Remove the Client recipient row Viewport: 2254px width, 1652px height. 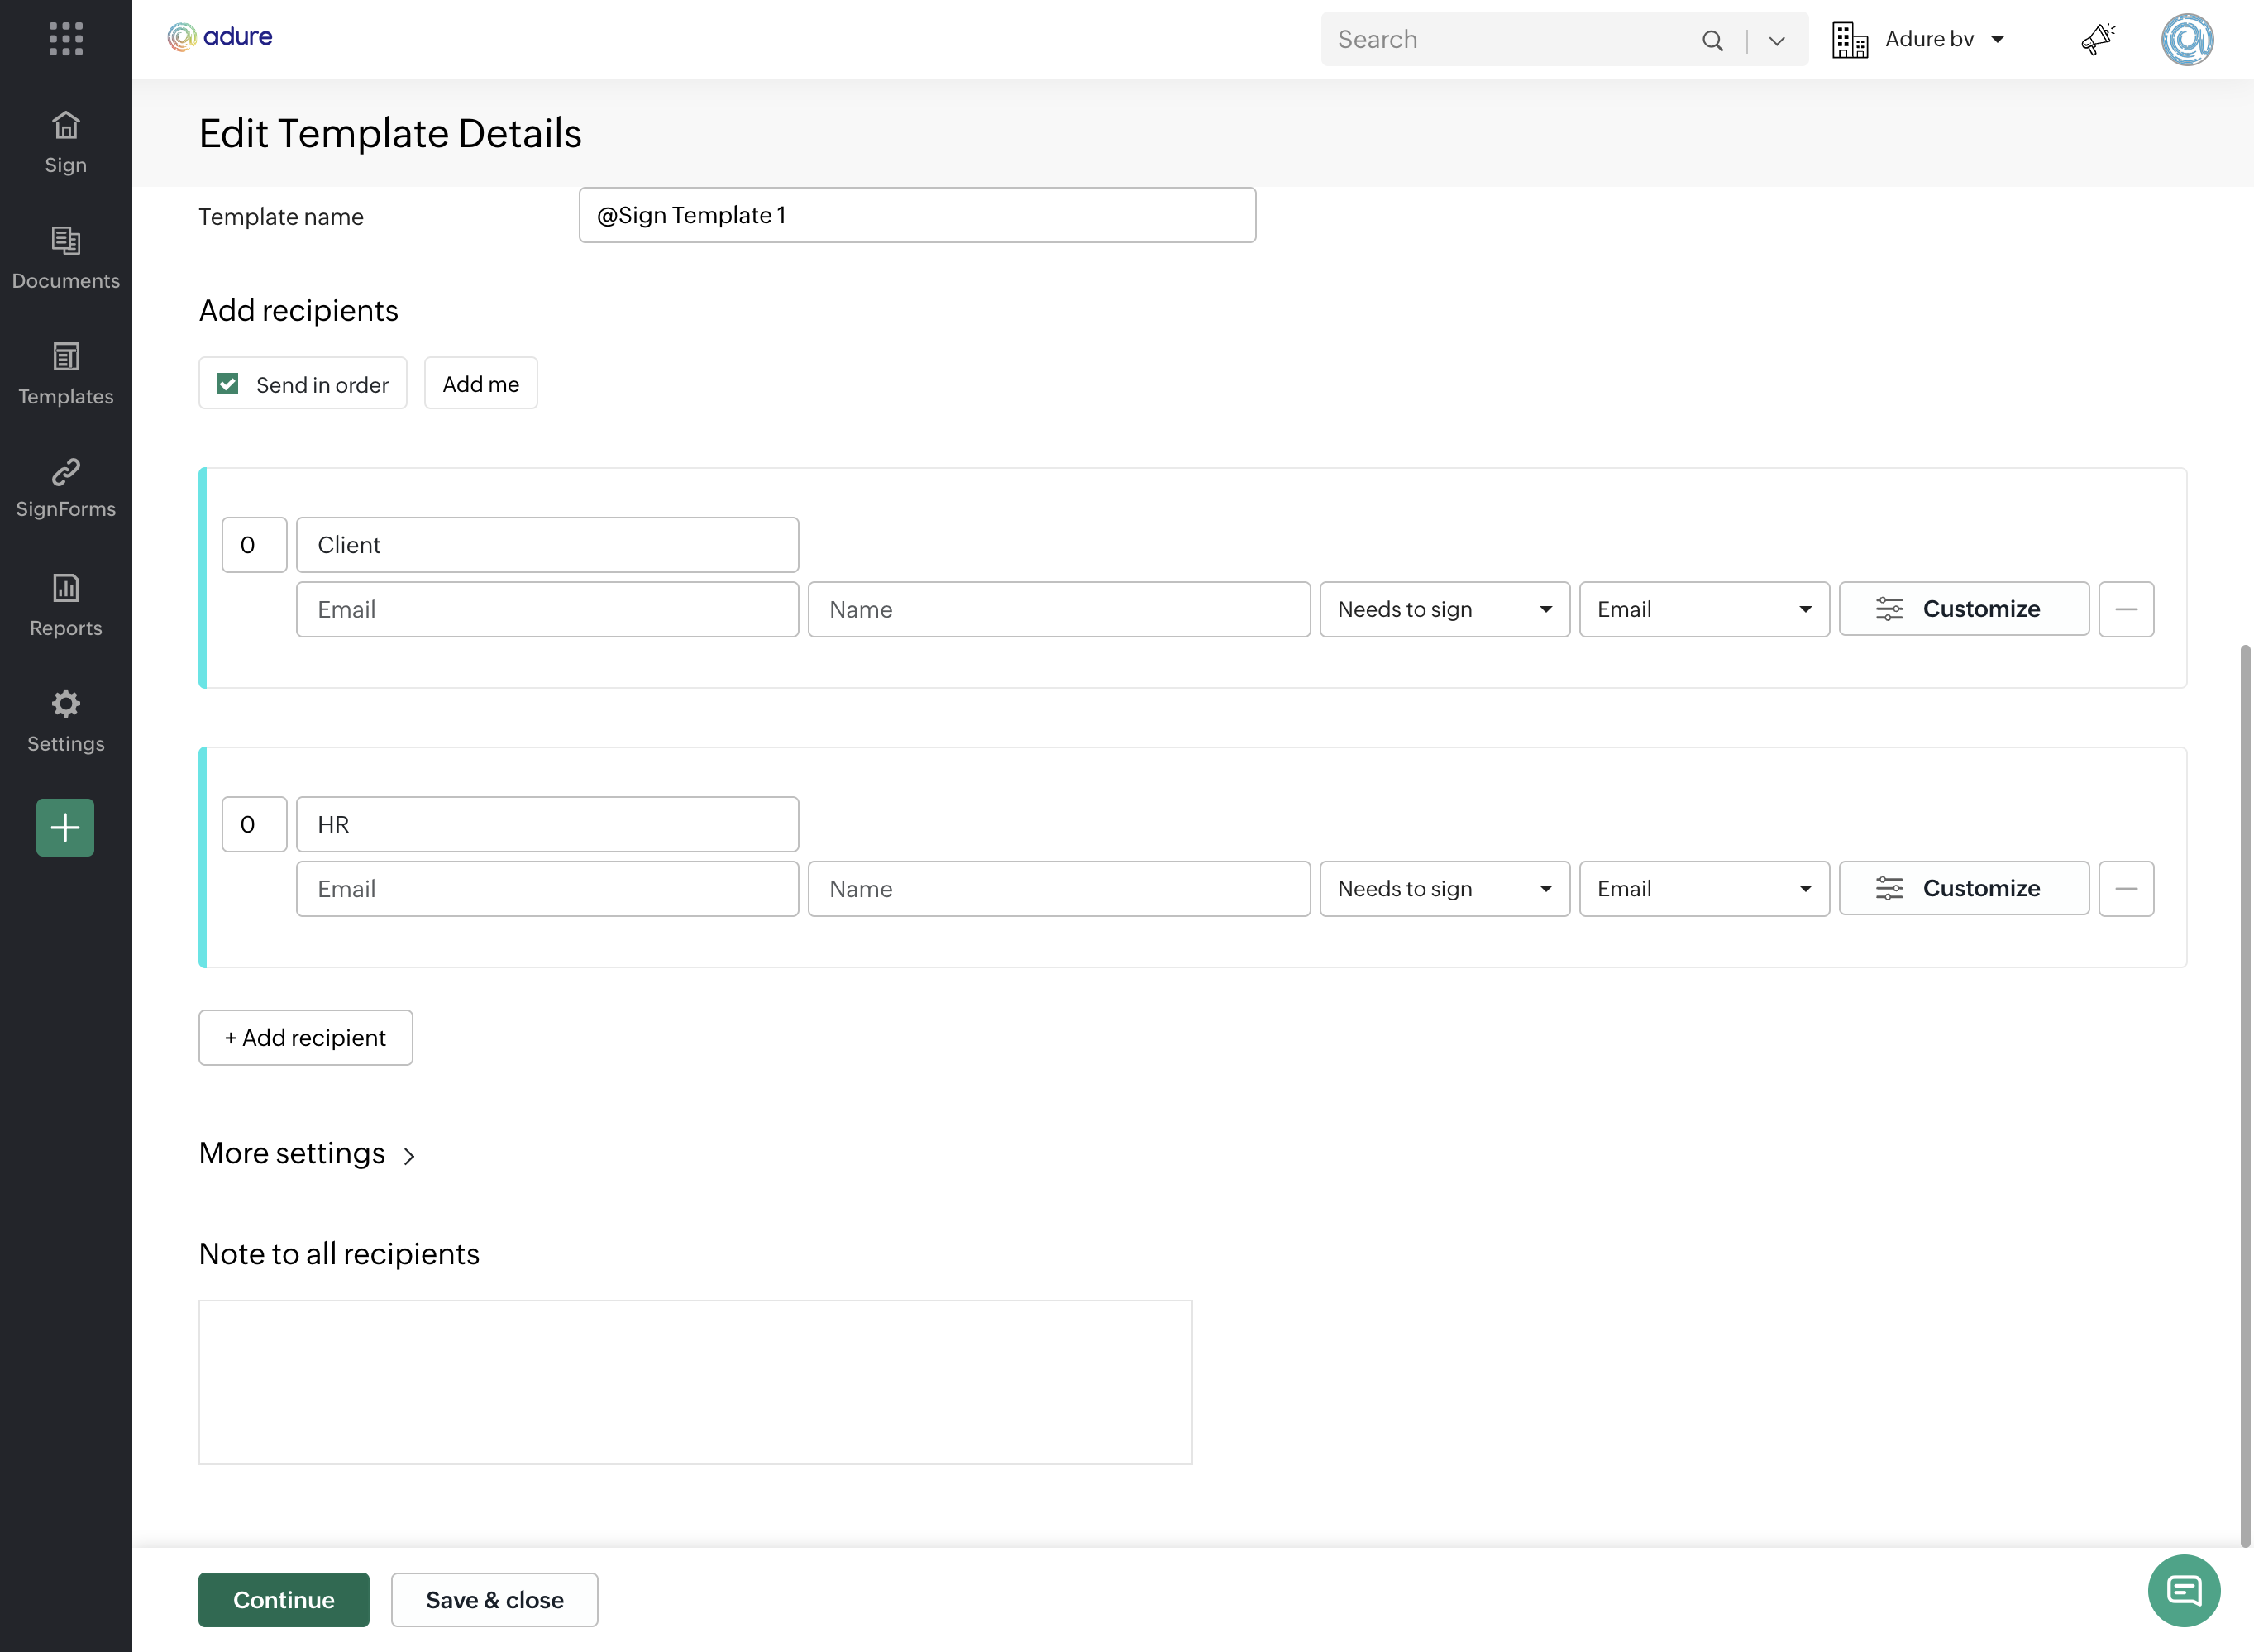click(x=2126, y=609)
